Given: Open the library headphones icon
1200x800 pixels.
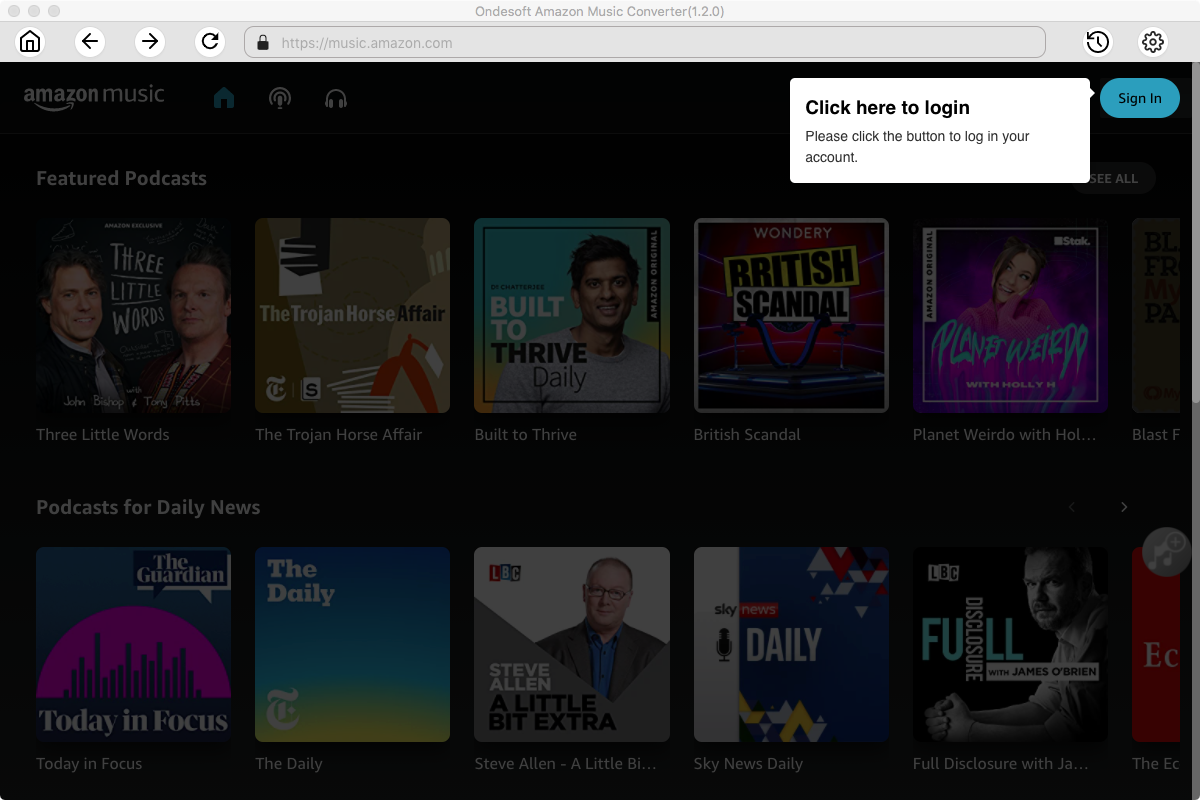Looking at the screenshot, I should (x=336, y=98).
